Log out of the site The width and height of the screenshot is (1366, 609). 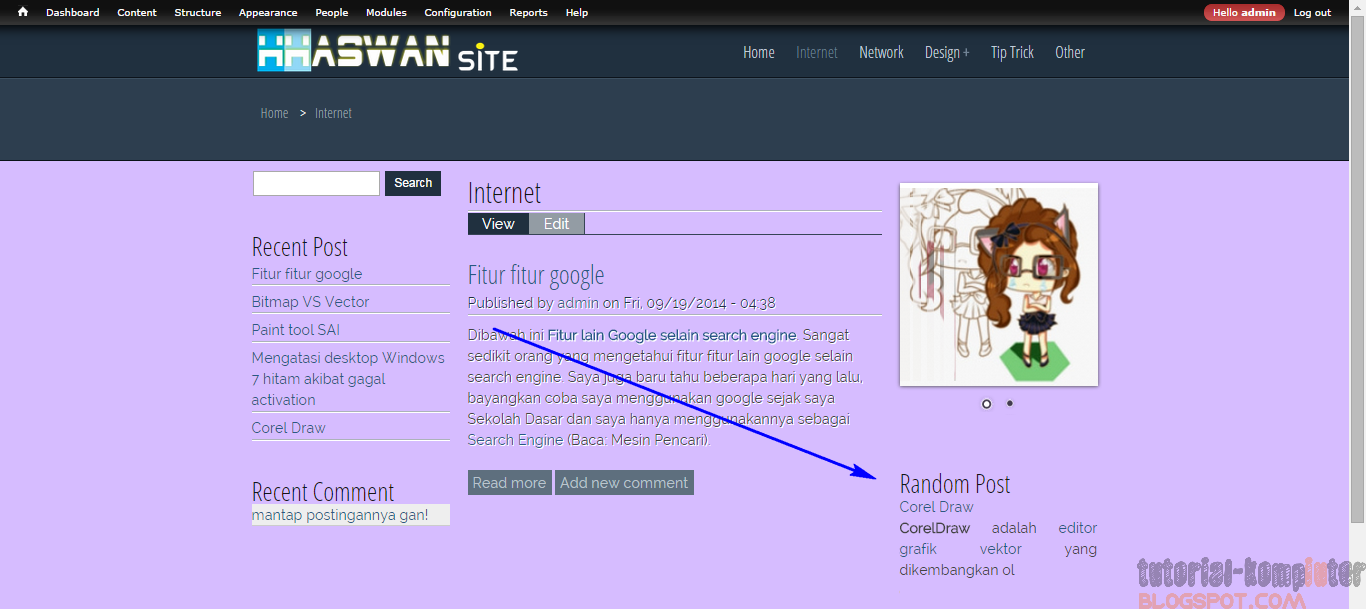coord(1312,13)
